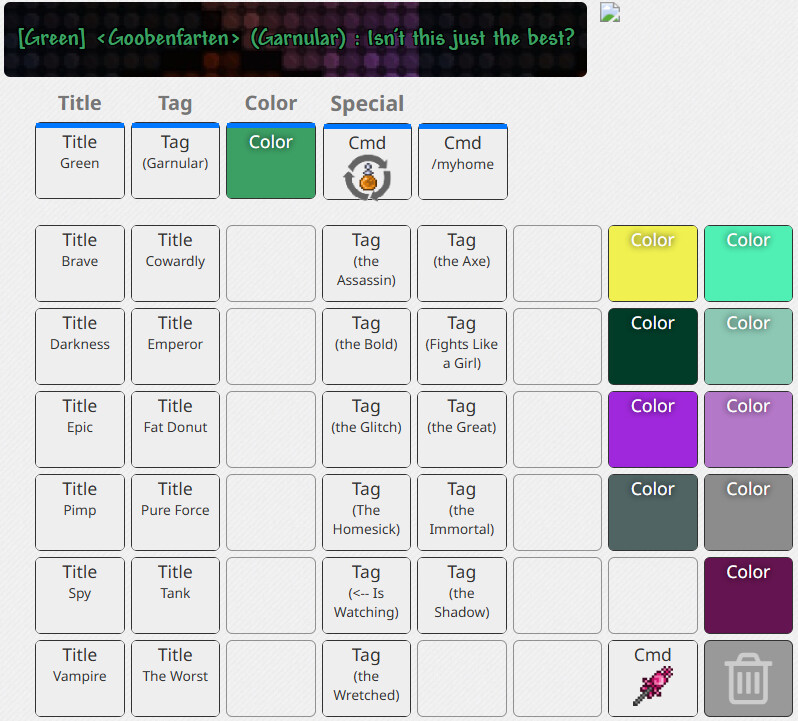
Task: Click the active Tag (Garnular) slot
Action: (x=175, y=162)
